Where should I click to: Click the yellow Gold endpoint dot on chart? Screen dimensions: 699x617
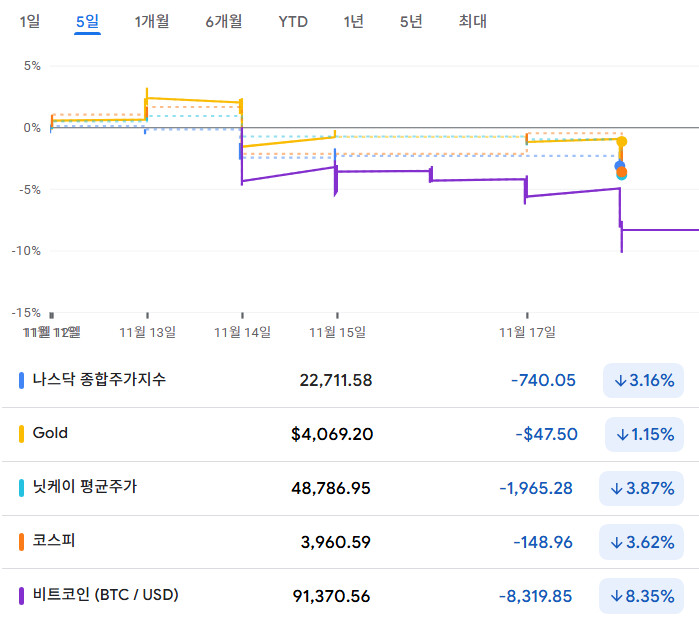click(622, 141)
